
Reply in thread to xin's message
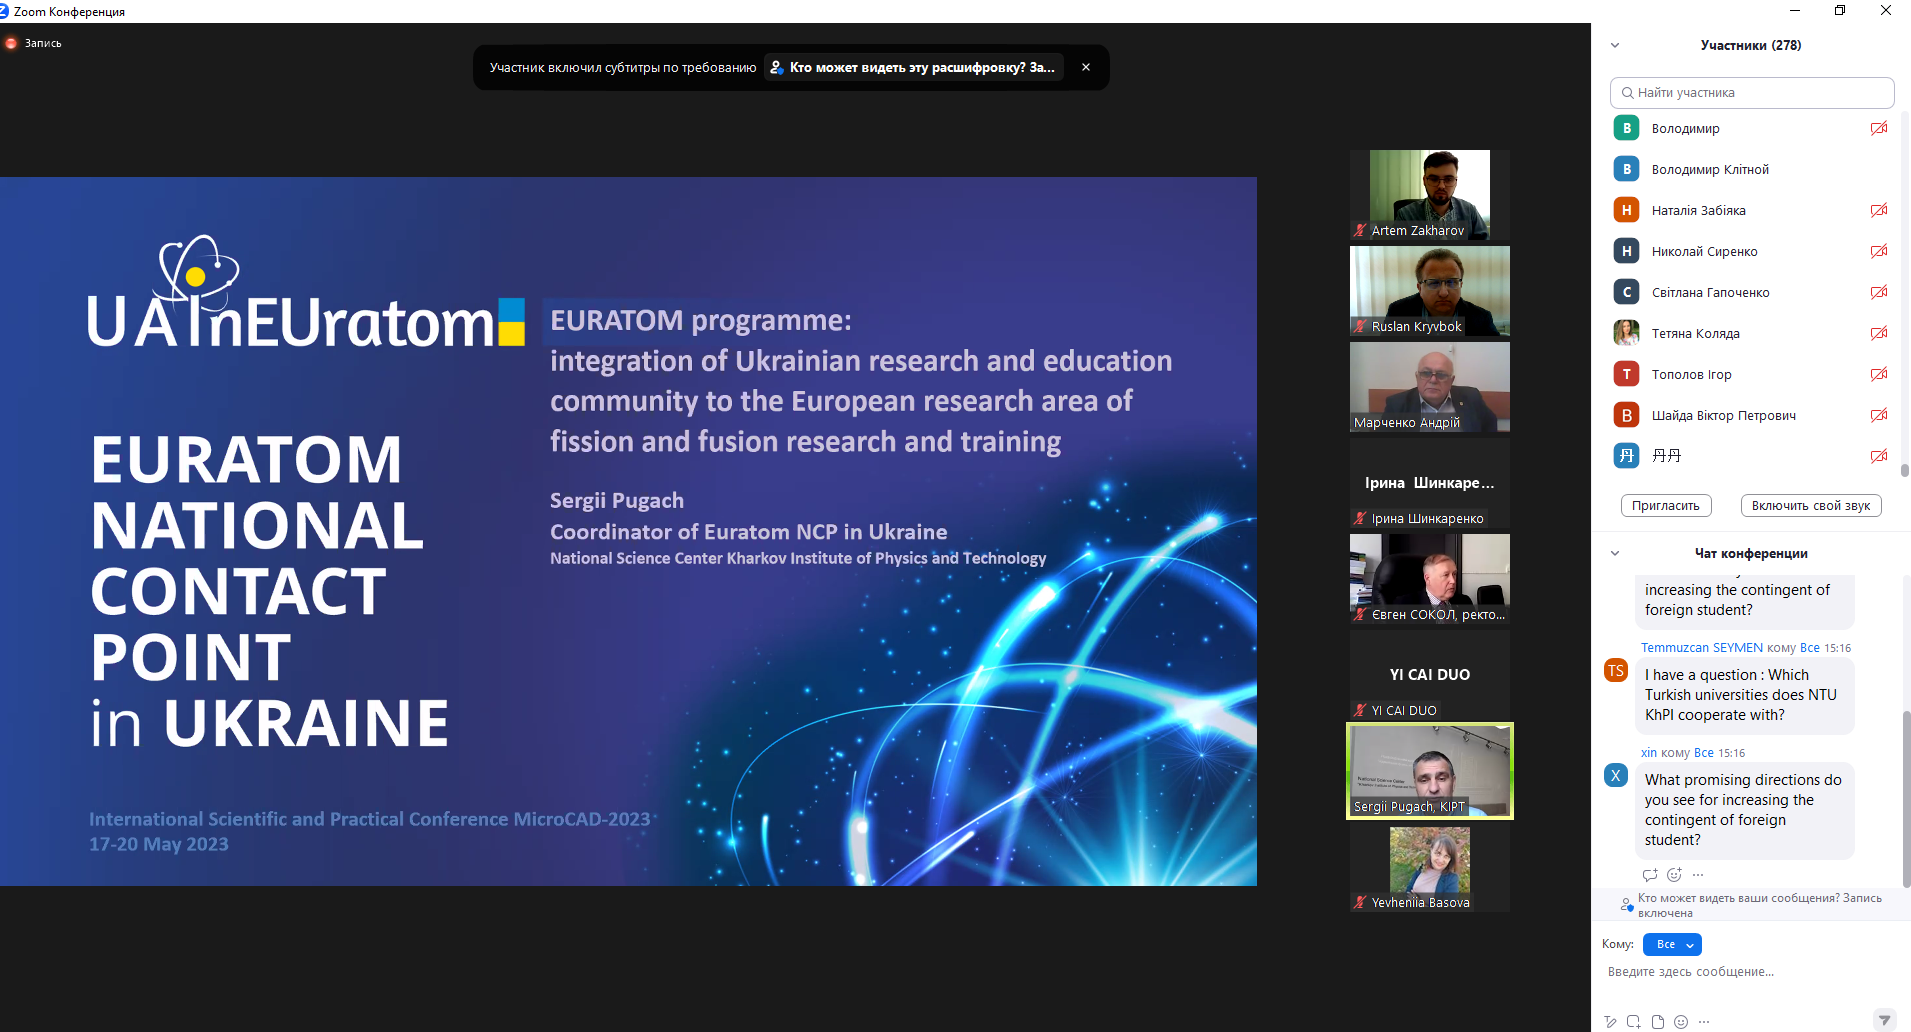click(x=1650, y=875)
